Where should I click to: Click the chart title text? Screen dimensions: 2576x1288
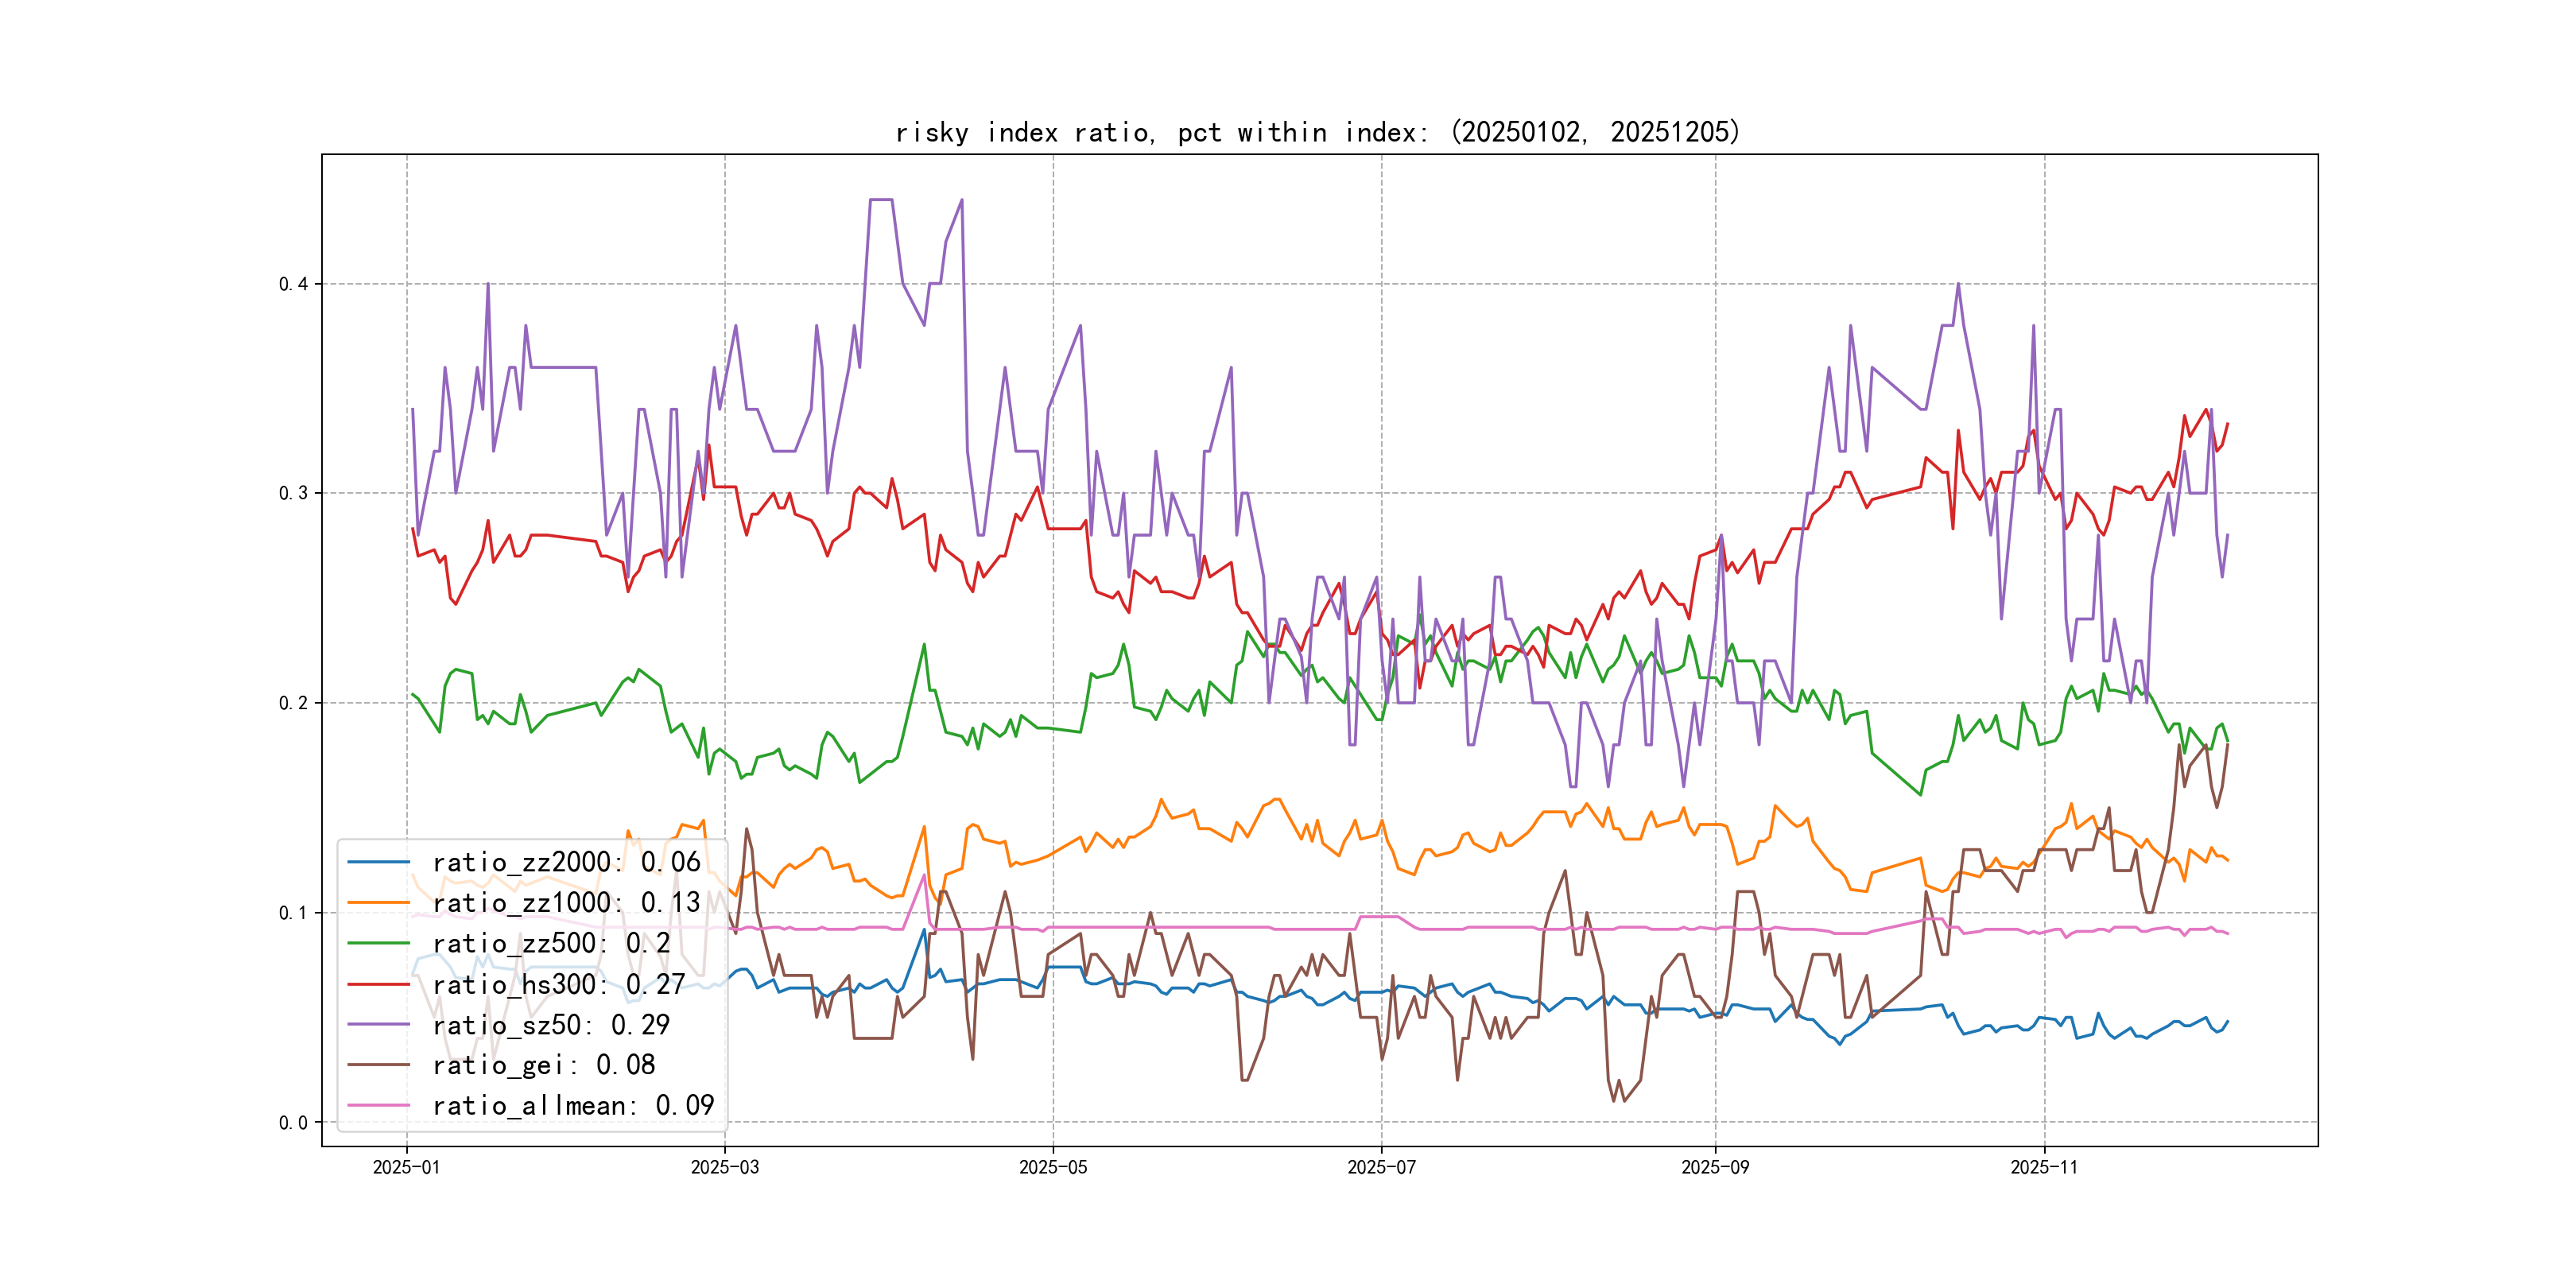point(1318,133)
